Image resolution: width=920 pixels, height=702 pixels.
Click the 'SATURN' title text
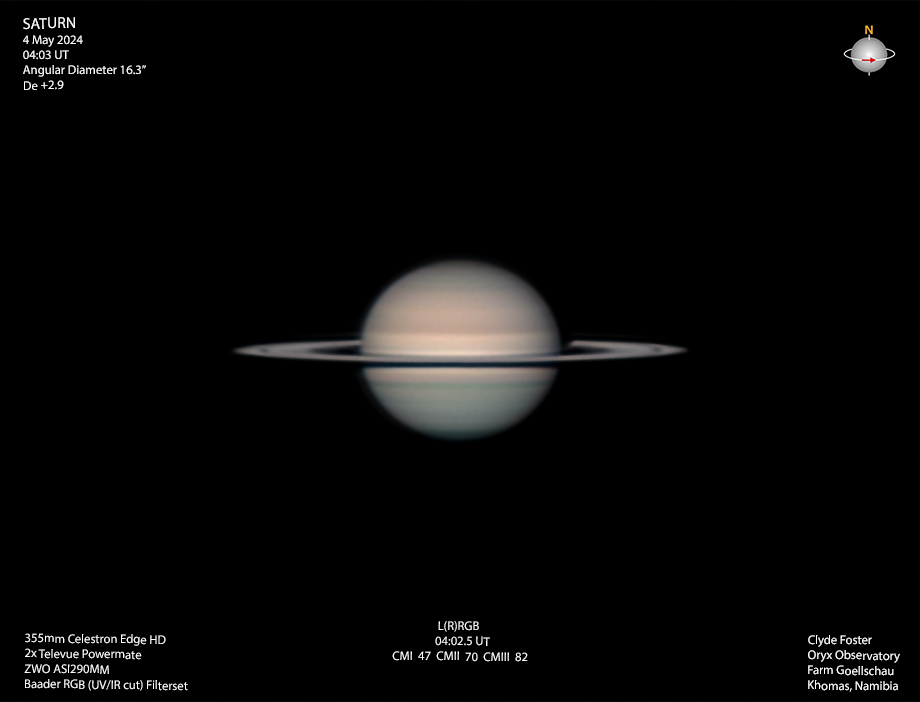(x=49, y=23)
